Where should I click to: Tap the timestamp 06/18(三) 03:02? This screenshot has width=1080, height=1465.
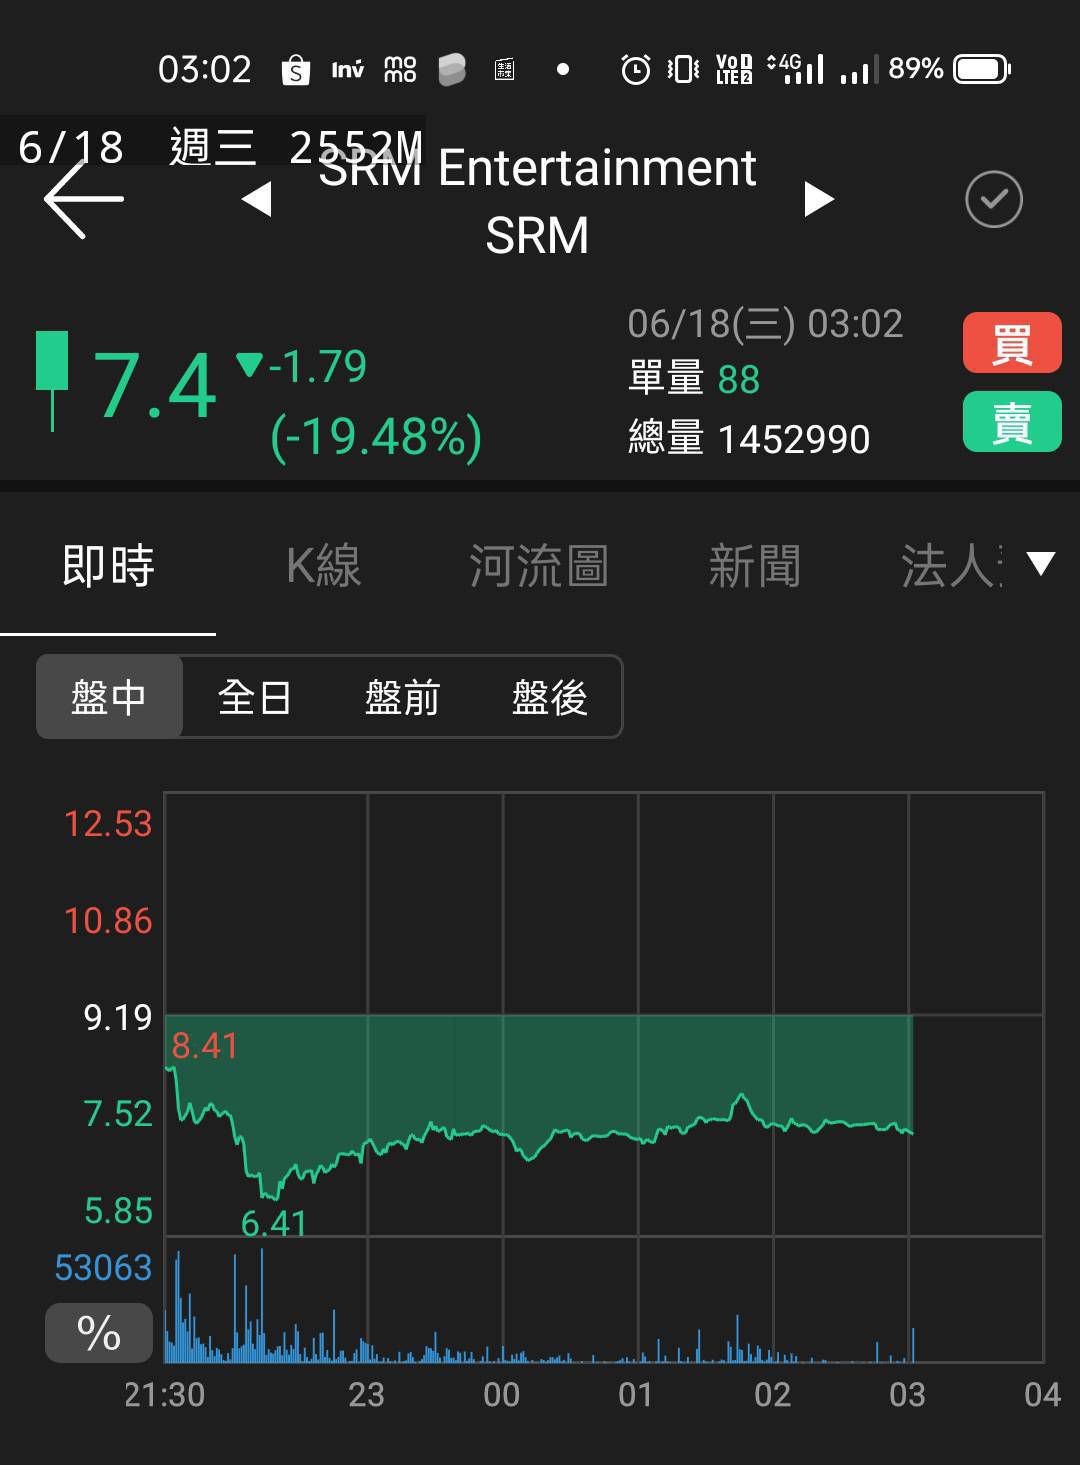(765, 323)
